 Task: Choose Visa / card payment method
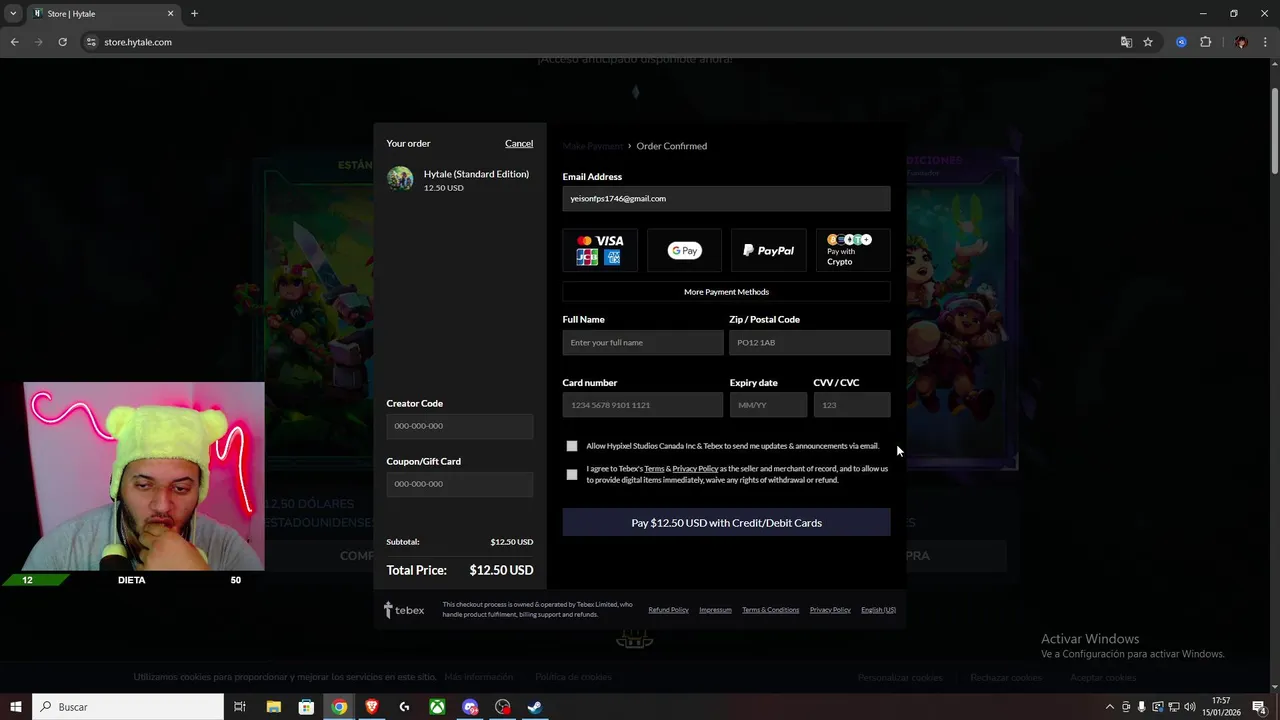coord(600,250)
